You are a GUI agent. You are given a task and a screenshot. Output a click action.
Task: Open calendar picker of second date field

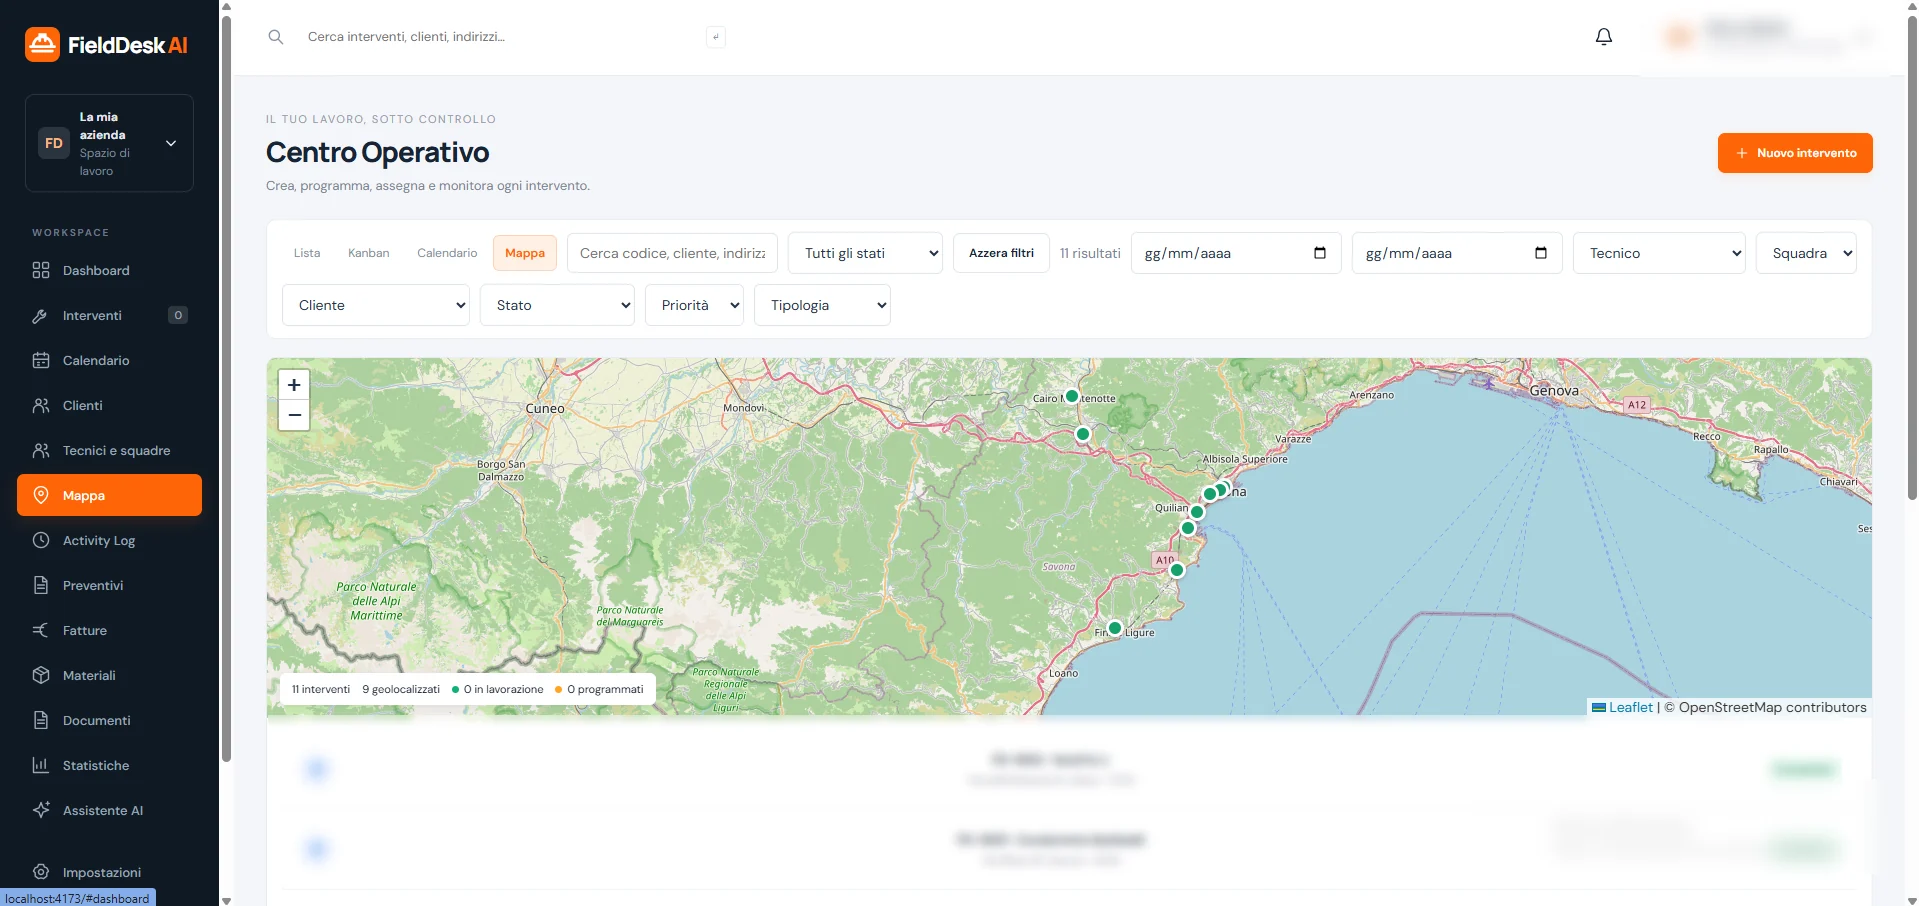click(1540, 253)
